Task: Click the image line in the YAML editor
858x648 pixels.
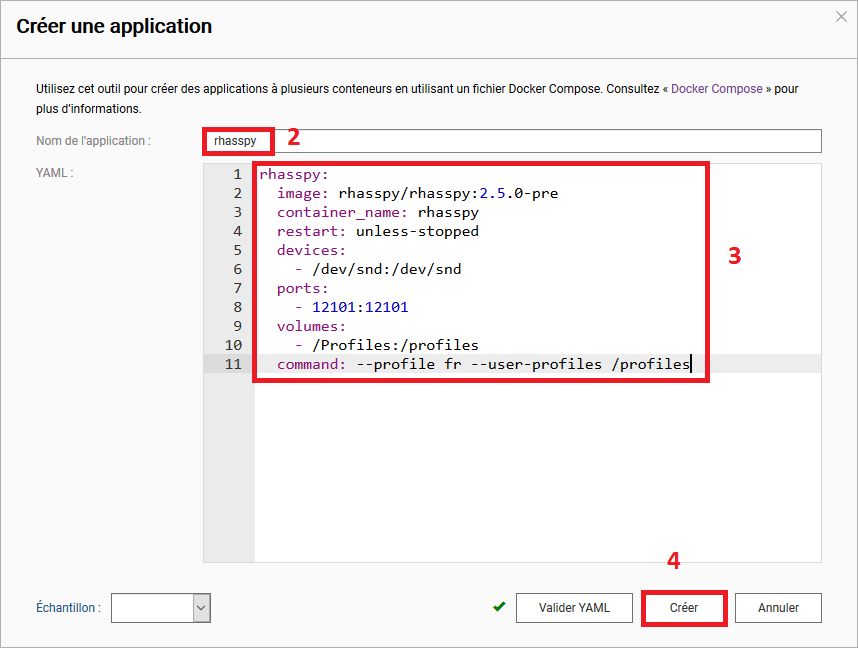Action: 417,193
